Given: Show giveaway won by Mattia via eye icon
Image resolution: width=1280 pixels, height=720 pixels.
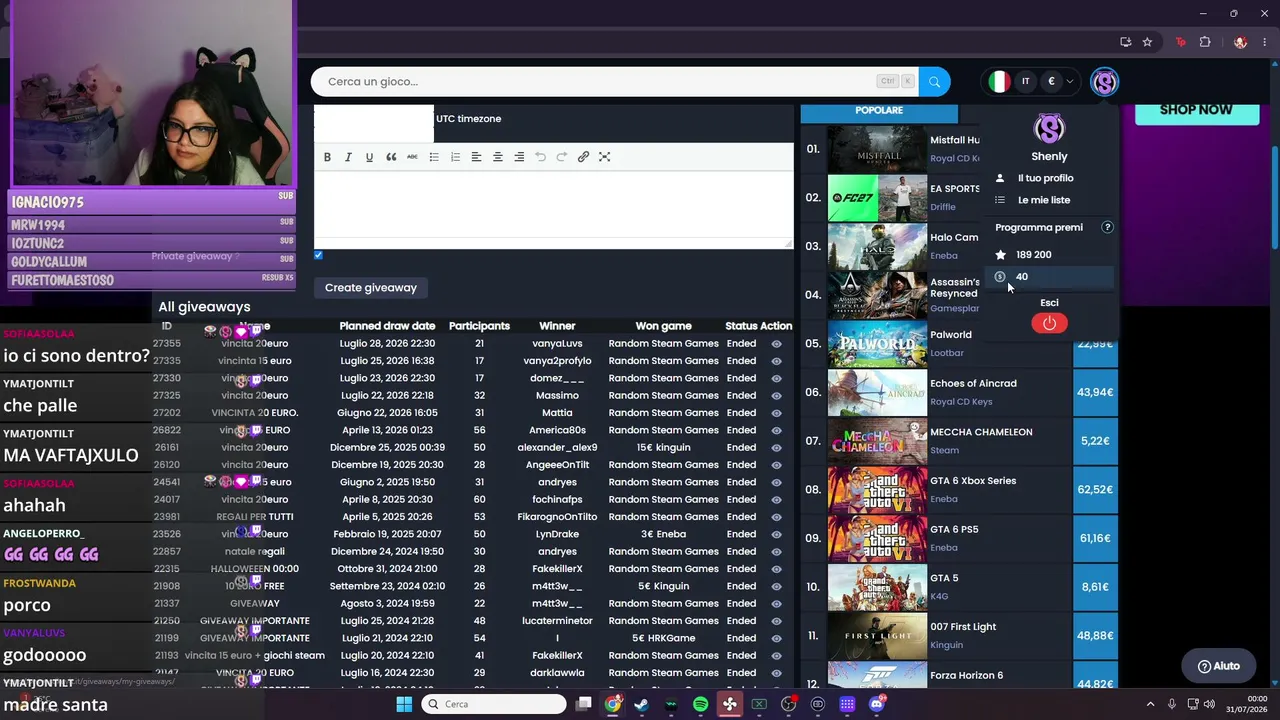Looking at the screenshot, I should tap(776, 413).
